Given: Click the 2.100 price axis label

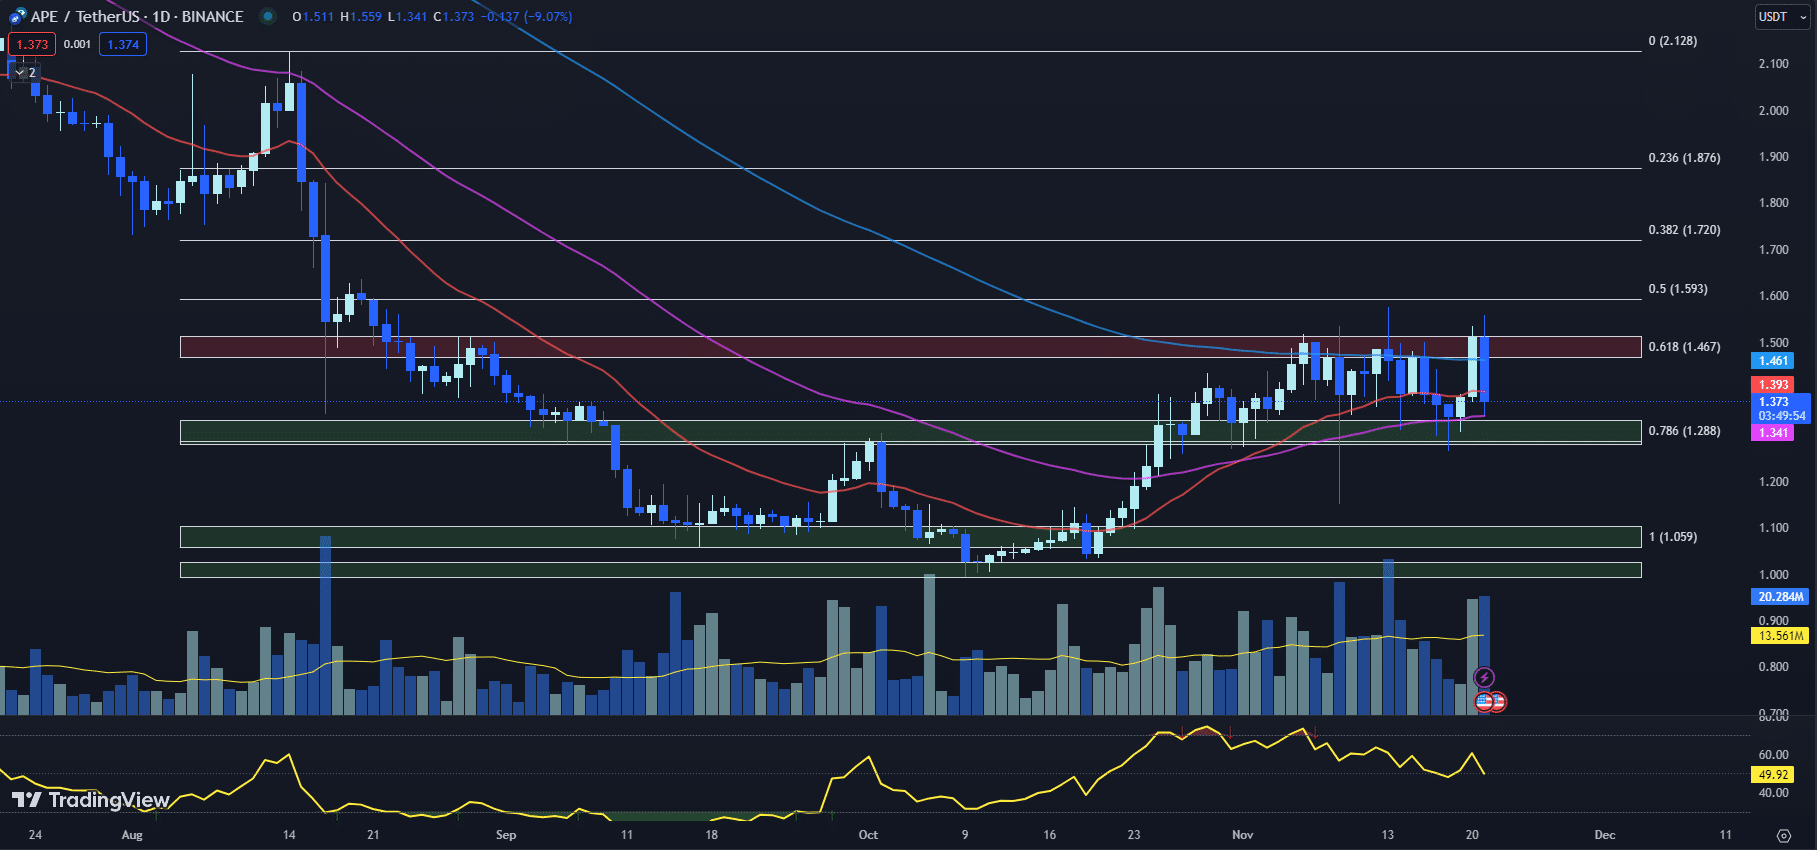Looking at the screenshot, I should click(1773, 64).
